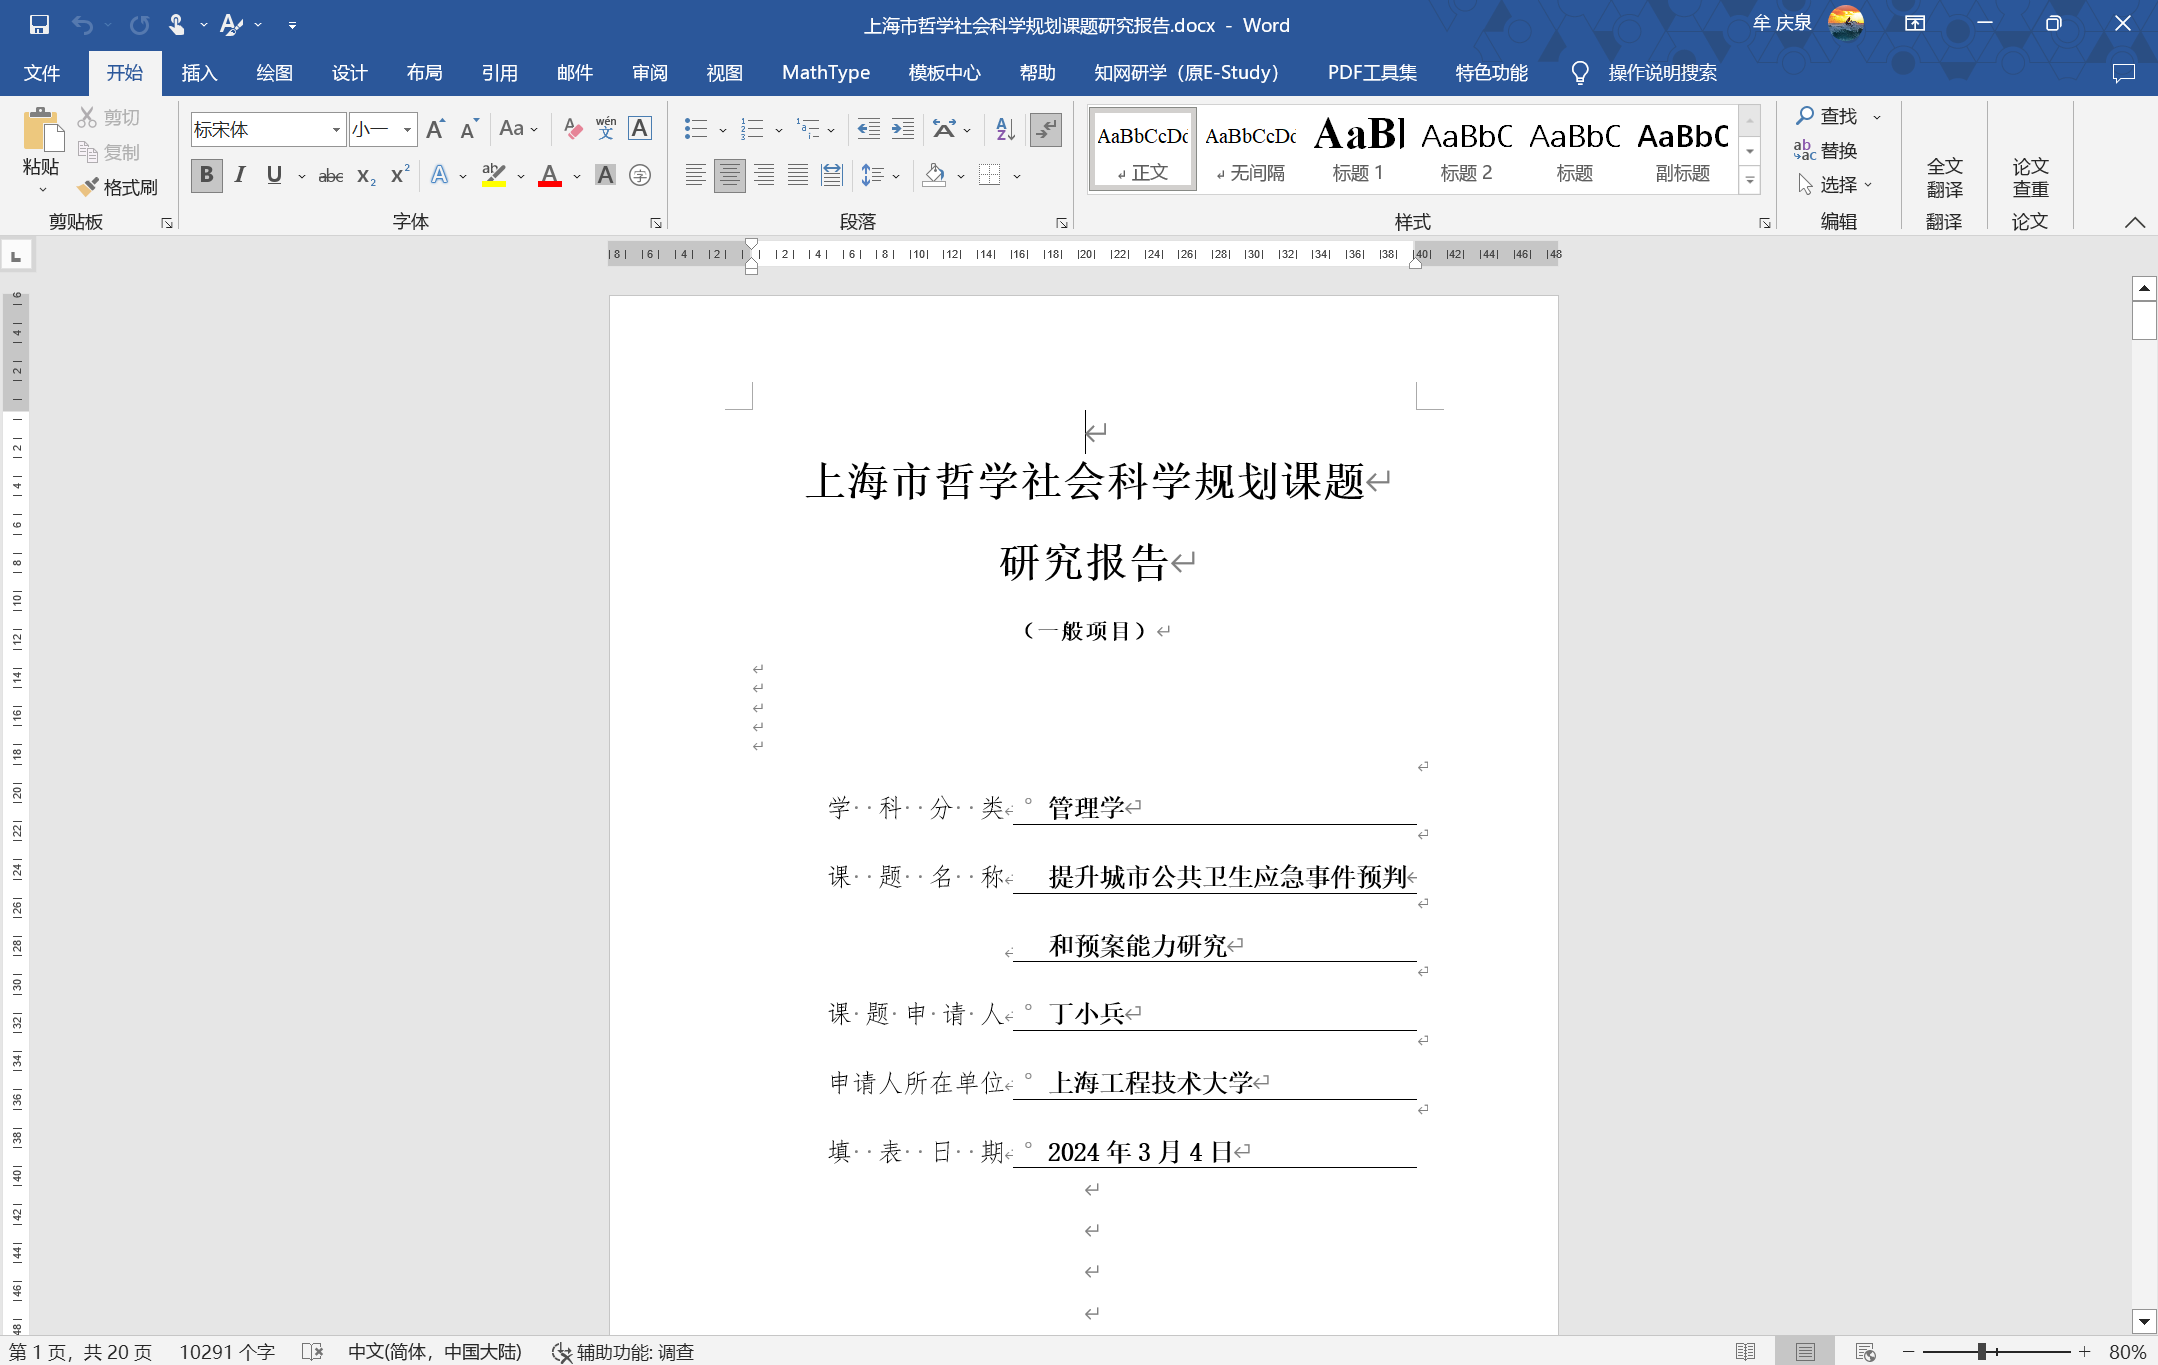Click the 全文翻译 button
The width and height of the screenshot is (2158, 1365).
(1944, 177)
